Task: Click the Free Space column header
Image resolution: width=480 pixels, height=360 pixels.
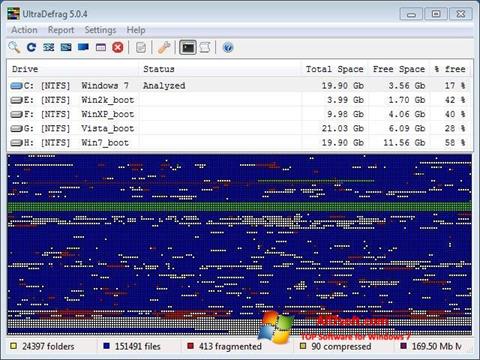Action: pyautogui.click(x=399, y=69)
